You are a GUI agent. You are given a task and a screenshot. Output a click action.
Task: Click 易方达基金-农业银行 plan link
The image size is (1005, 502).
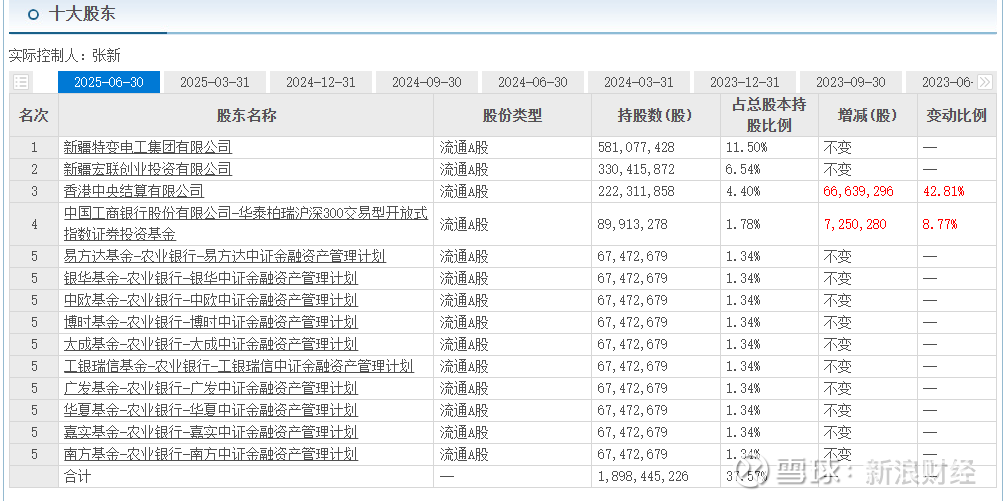click(224, 256)
